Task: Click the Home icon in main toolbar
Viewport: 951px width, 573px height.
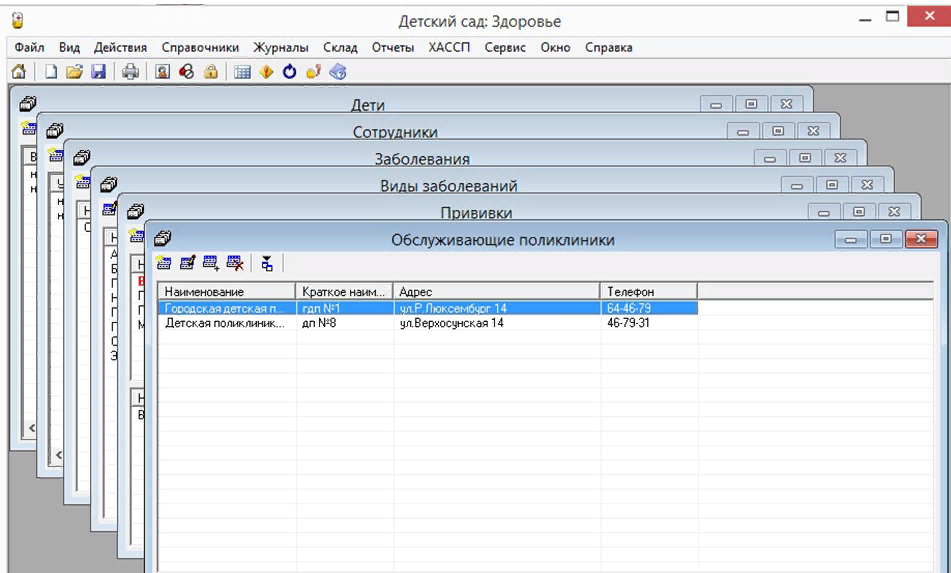Action: 18,72
